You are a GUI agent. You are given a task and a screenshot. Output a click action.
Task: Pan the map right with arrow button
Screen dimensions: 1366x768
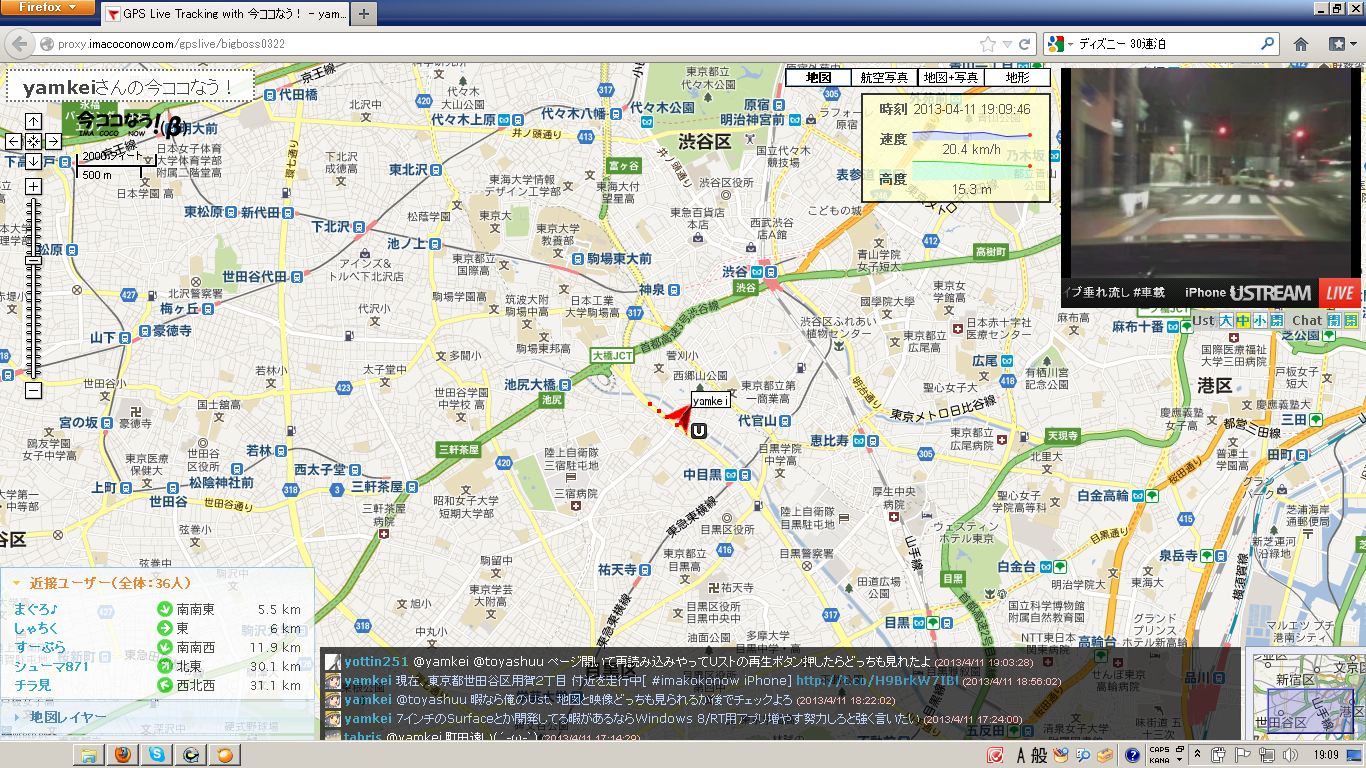coord(52,141)
